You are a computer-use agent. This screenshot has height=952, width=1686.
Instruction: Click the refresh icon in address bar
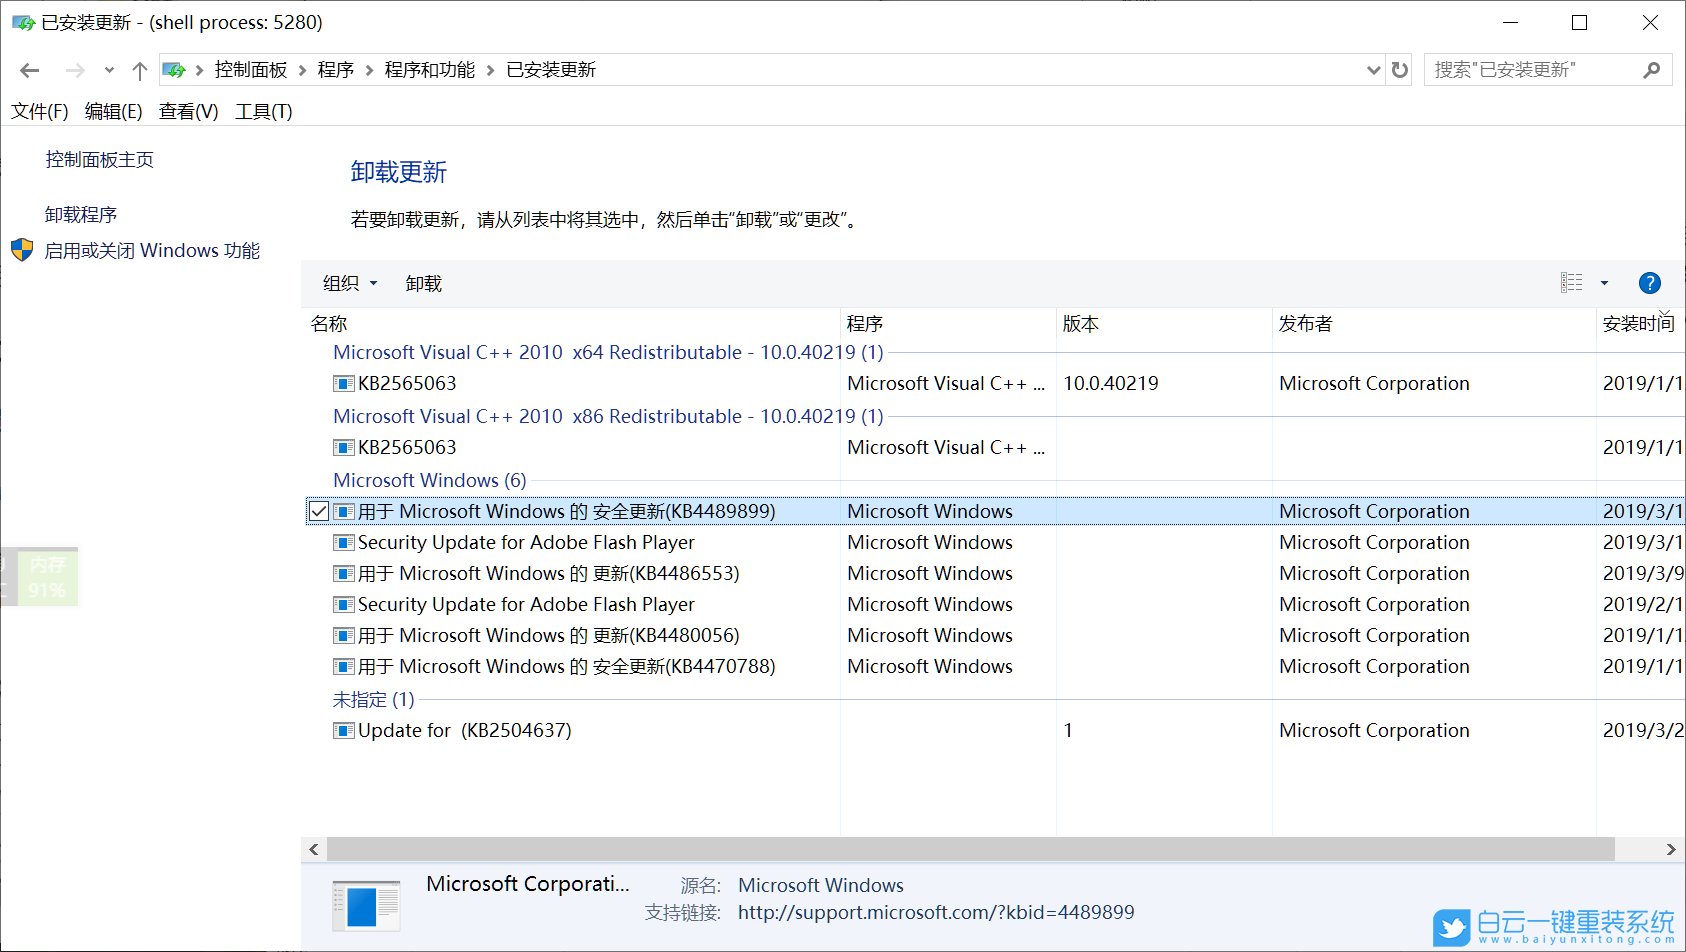(x=1398, y=70)
